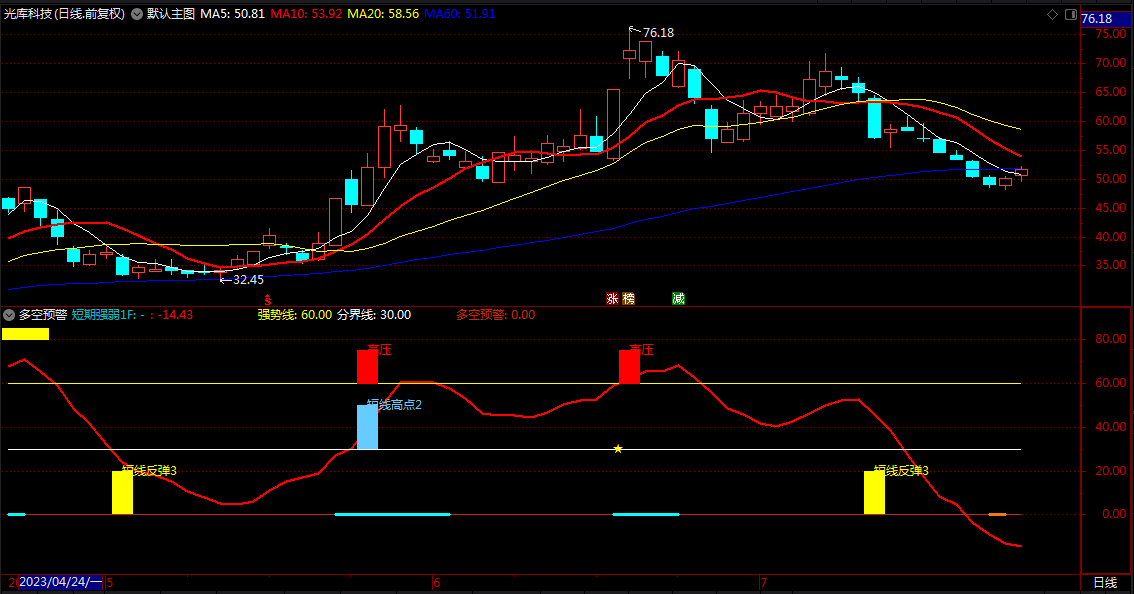
Task: Toggle the side panel icon beside diamond
Action: click(x=1071, y=14)
